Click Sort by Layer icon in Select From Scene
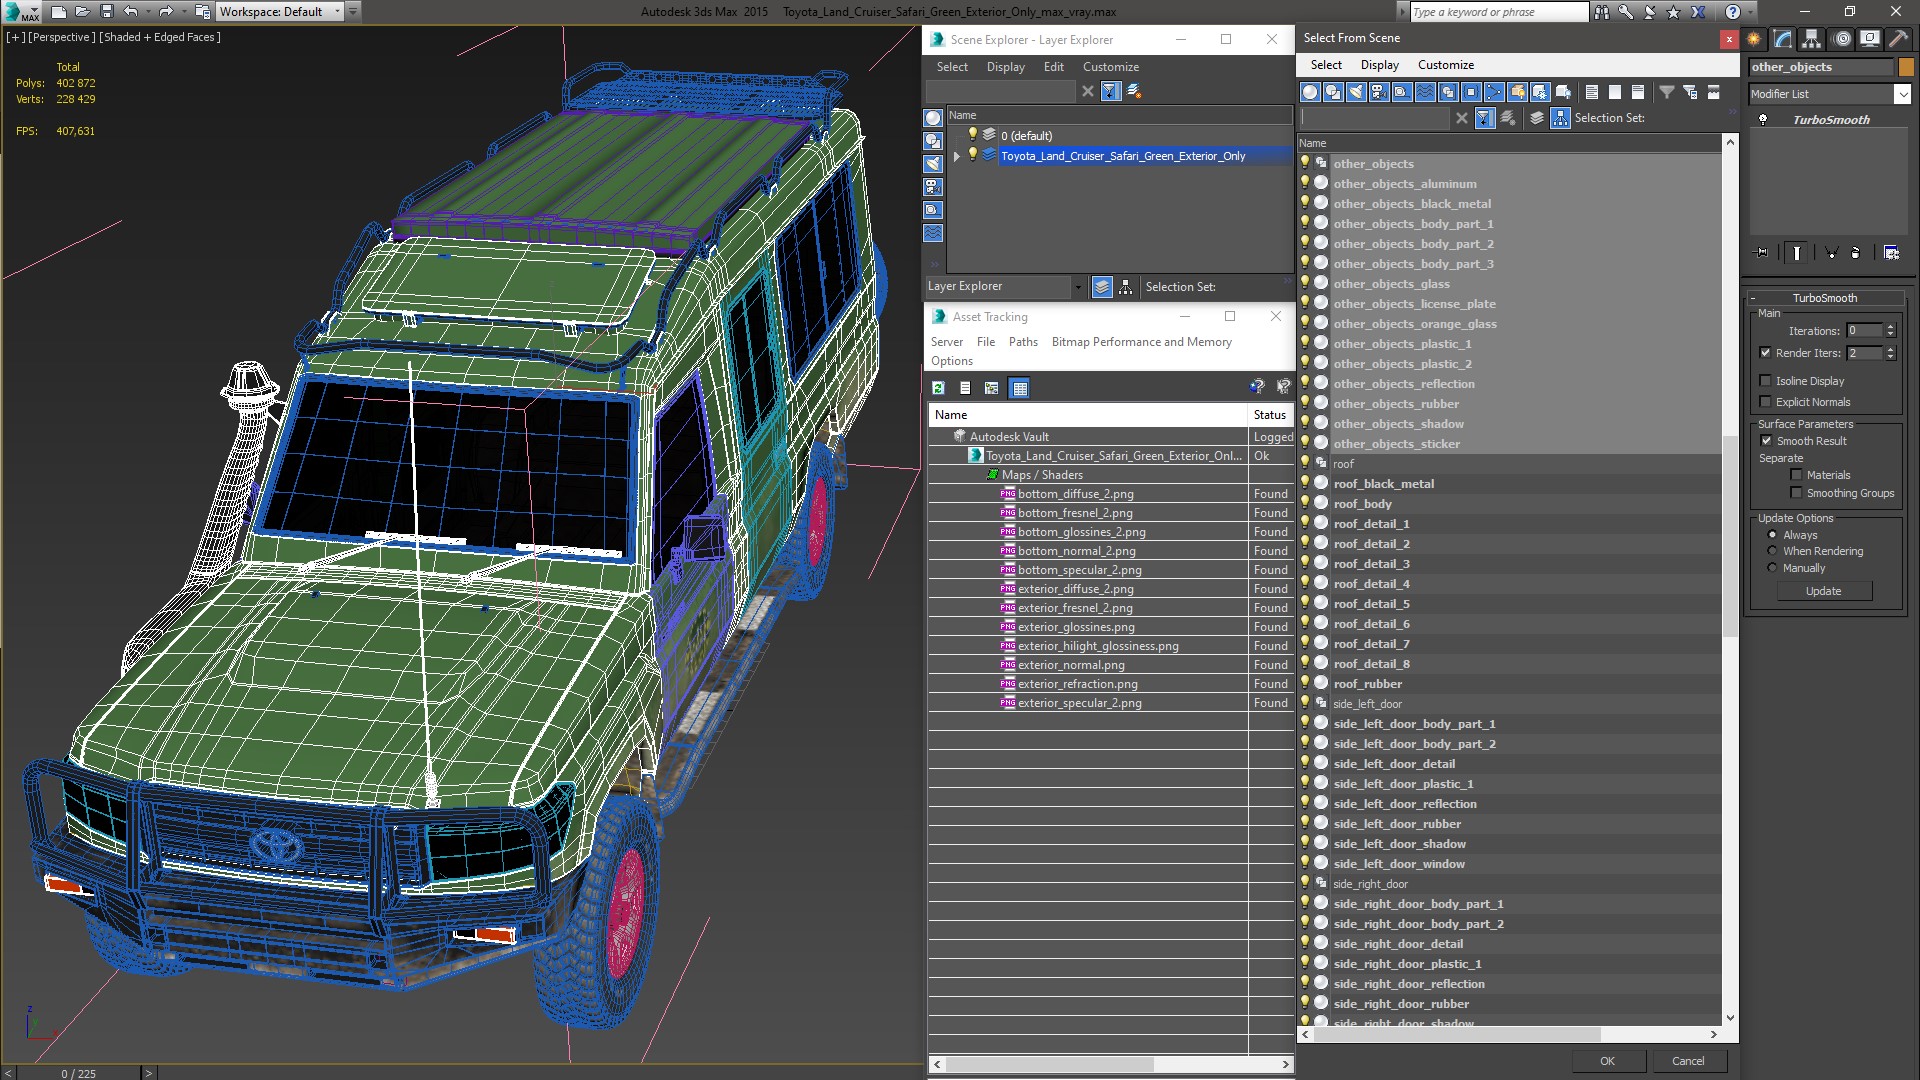The height and width of the screenshot is (1080, 1920). coord(1537,118)
